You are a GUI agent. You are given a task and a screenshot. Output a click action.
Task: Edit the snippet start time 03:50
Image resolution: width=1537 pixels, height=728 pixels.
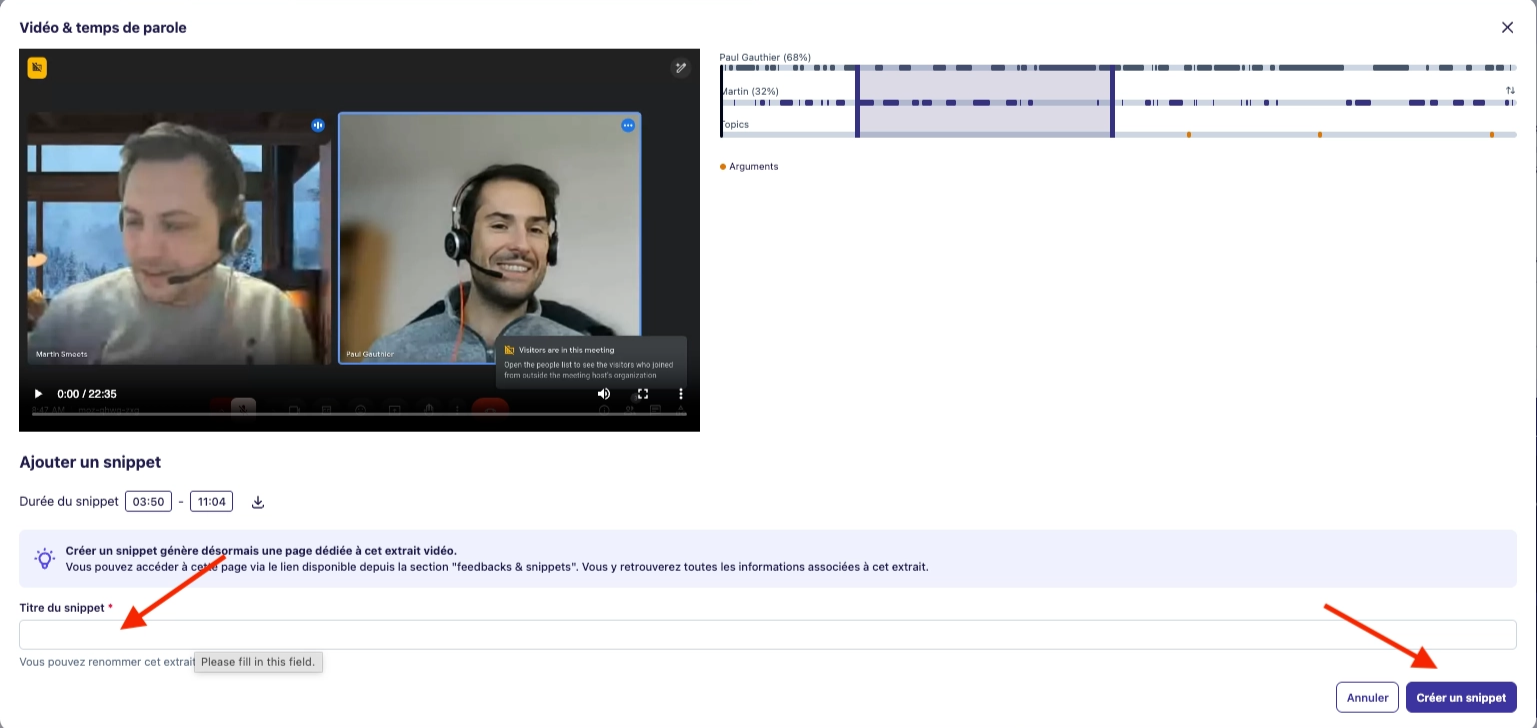[x=148, y=502]
